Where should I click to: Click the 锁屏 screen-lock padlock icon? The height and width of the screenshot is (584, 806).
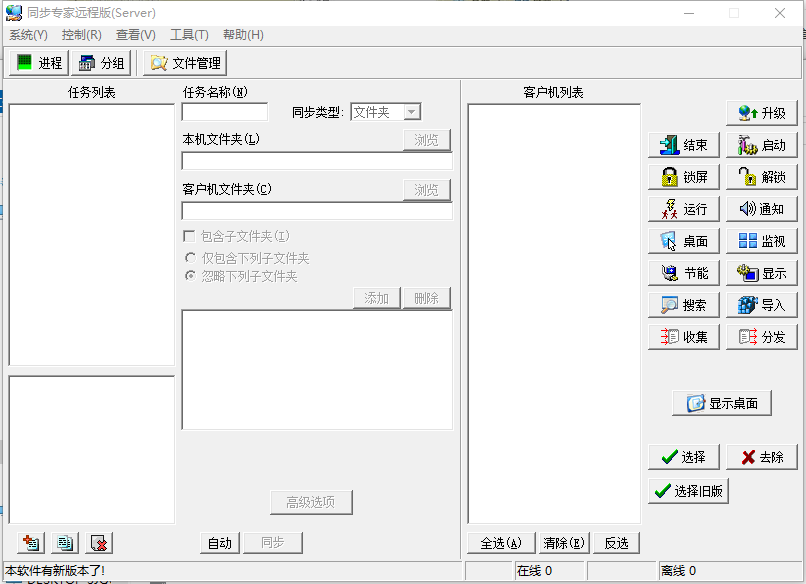[672, 176]
